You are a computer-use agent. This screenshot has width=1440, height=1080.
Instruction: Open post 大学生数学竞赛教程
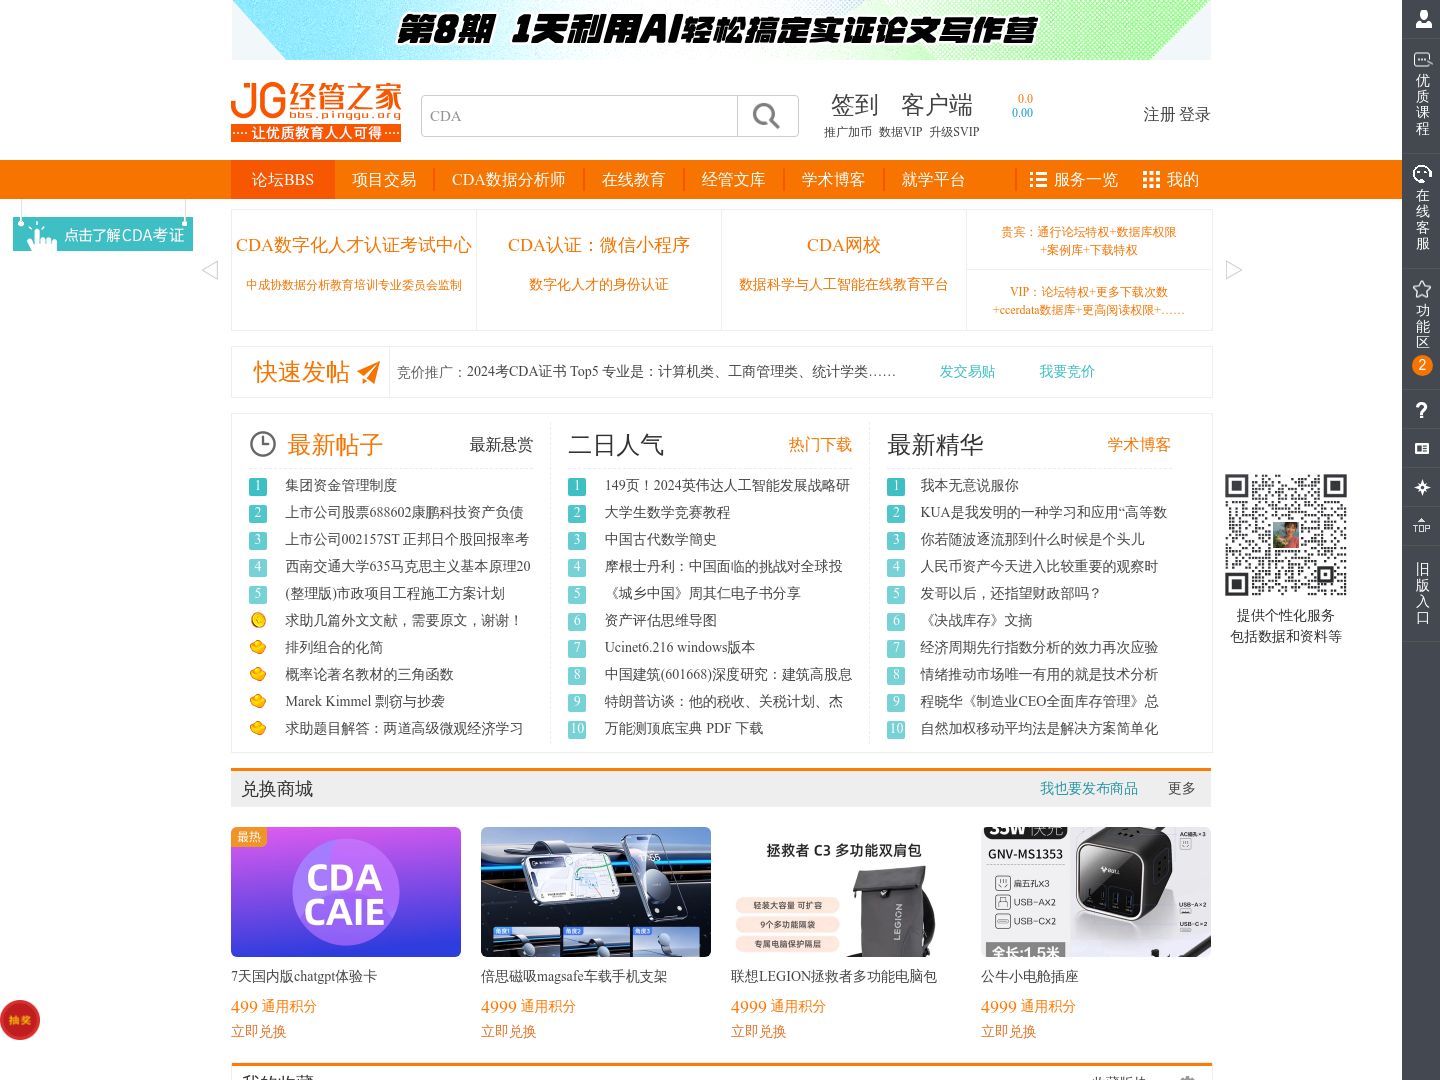(667, 513)
